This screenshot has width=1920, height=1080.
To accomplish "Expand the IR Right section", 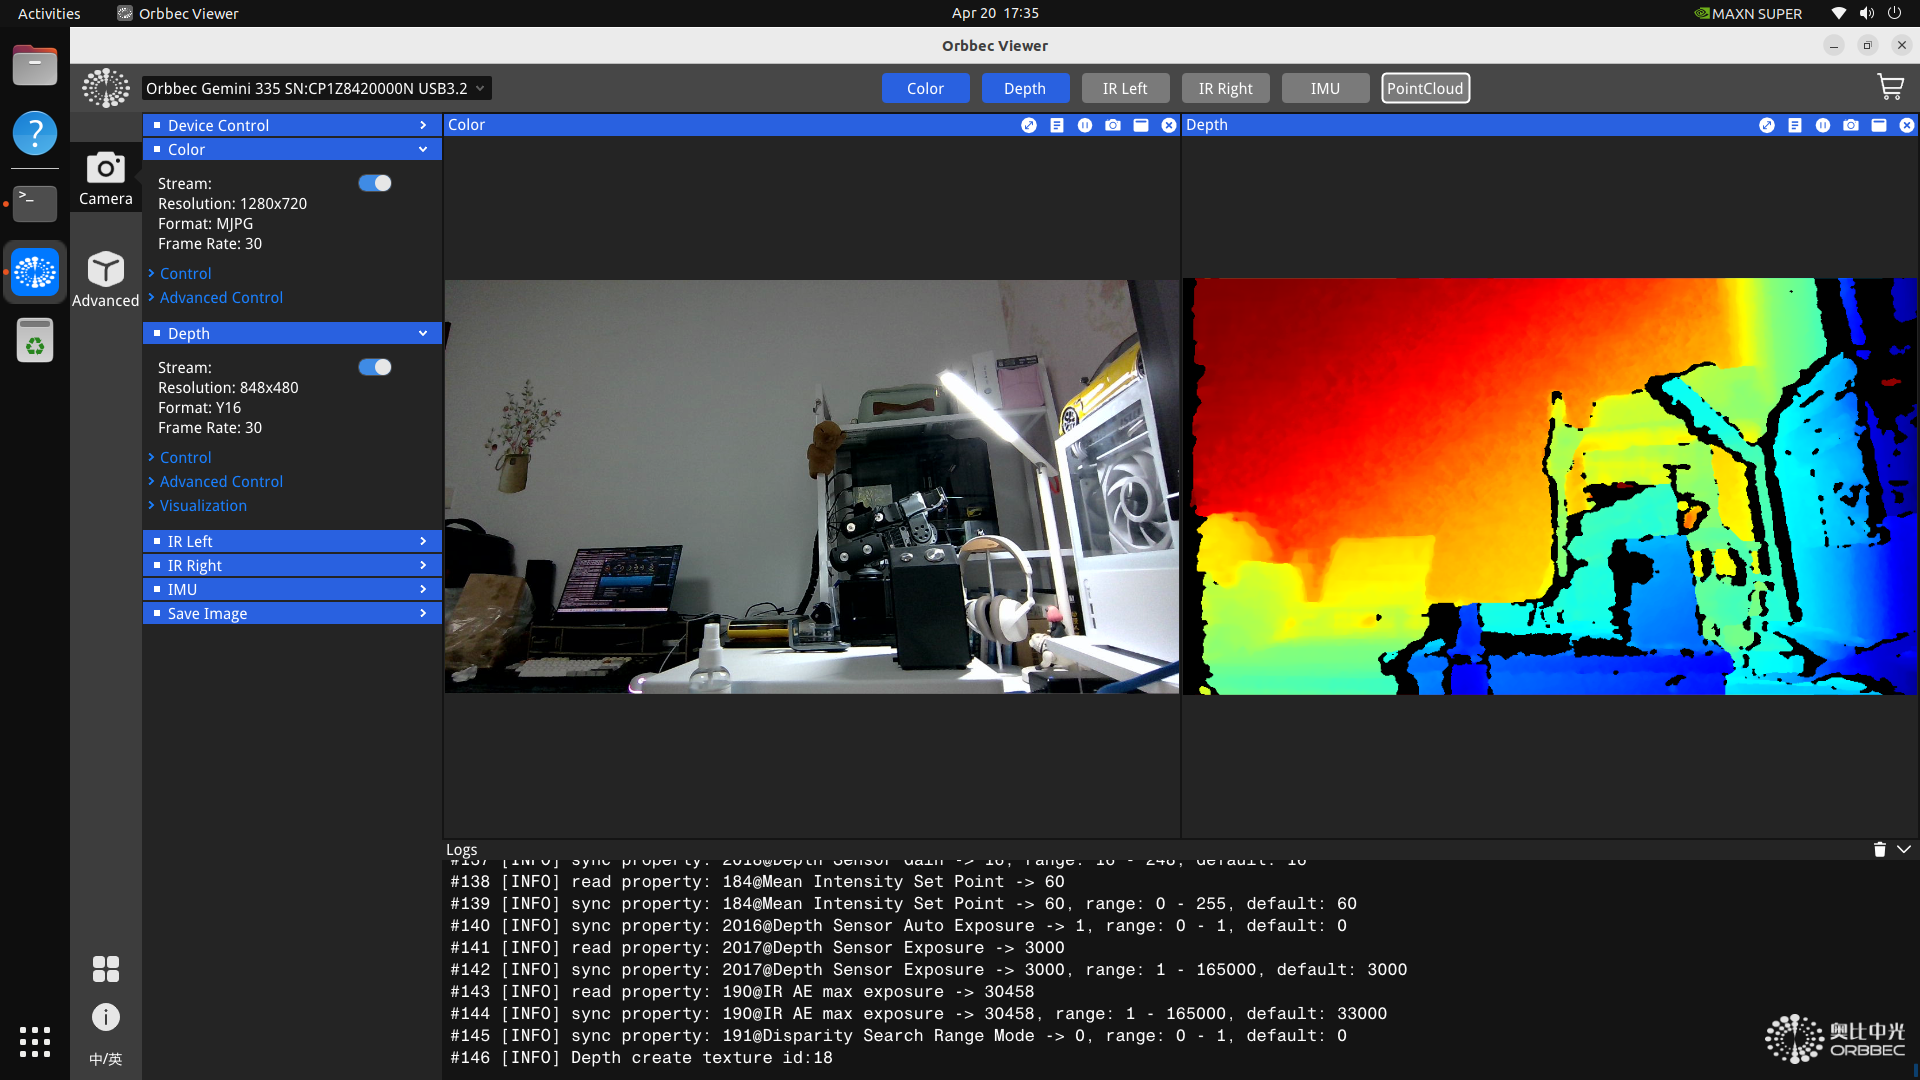I will tap(292, 565).
